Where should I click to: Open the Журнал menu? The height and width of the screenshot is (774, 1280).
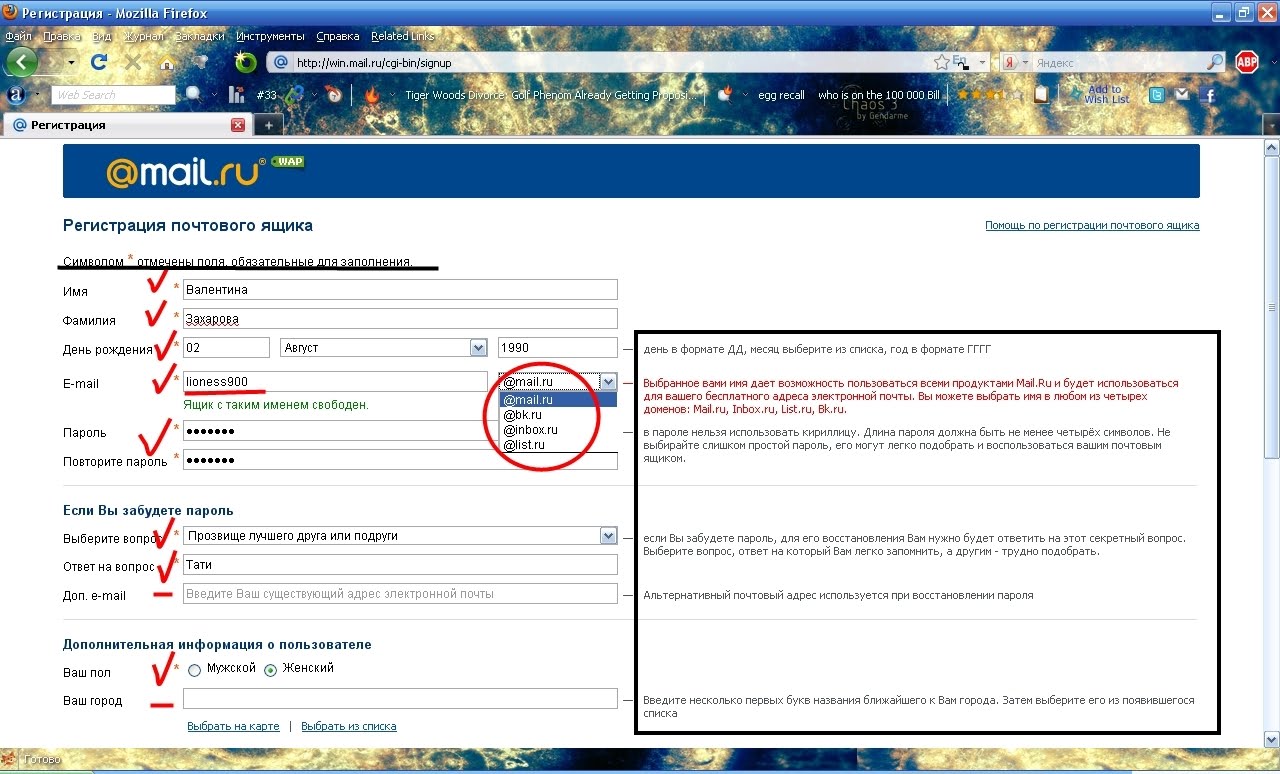pyautogui.click(x=144, y=36)
